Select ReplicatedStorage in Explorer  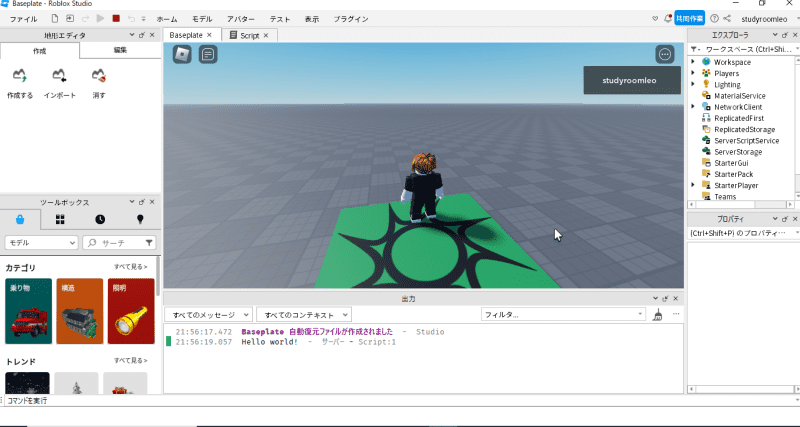pos(744,130)
